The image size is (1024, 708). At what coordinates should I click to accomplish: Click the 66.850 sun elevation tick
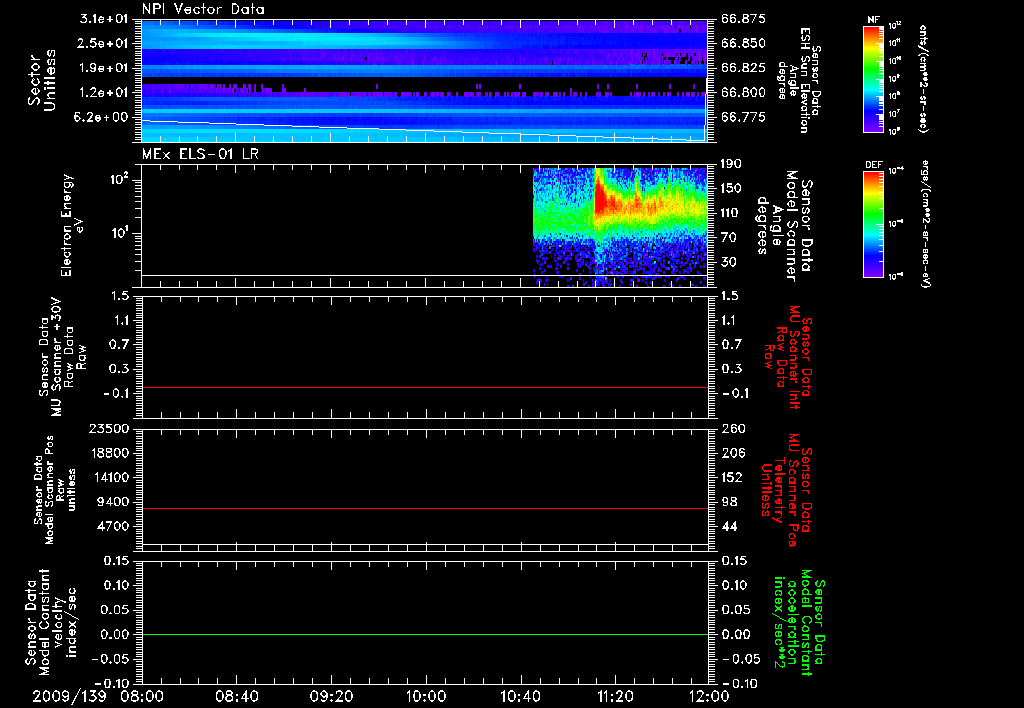pyautogui.click(x=743, y=43)
